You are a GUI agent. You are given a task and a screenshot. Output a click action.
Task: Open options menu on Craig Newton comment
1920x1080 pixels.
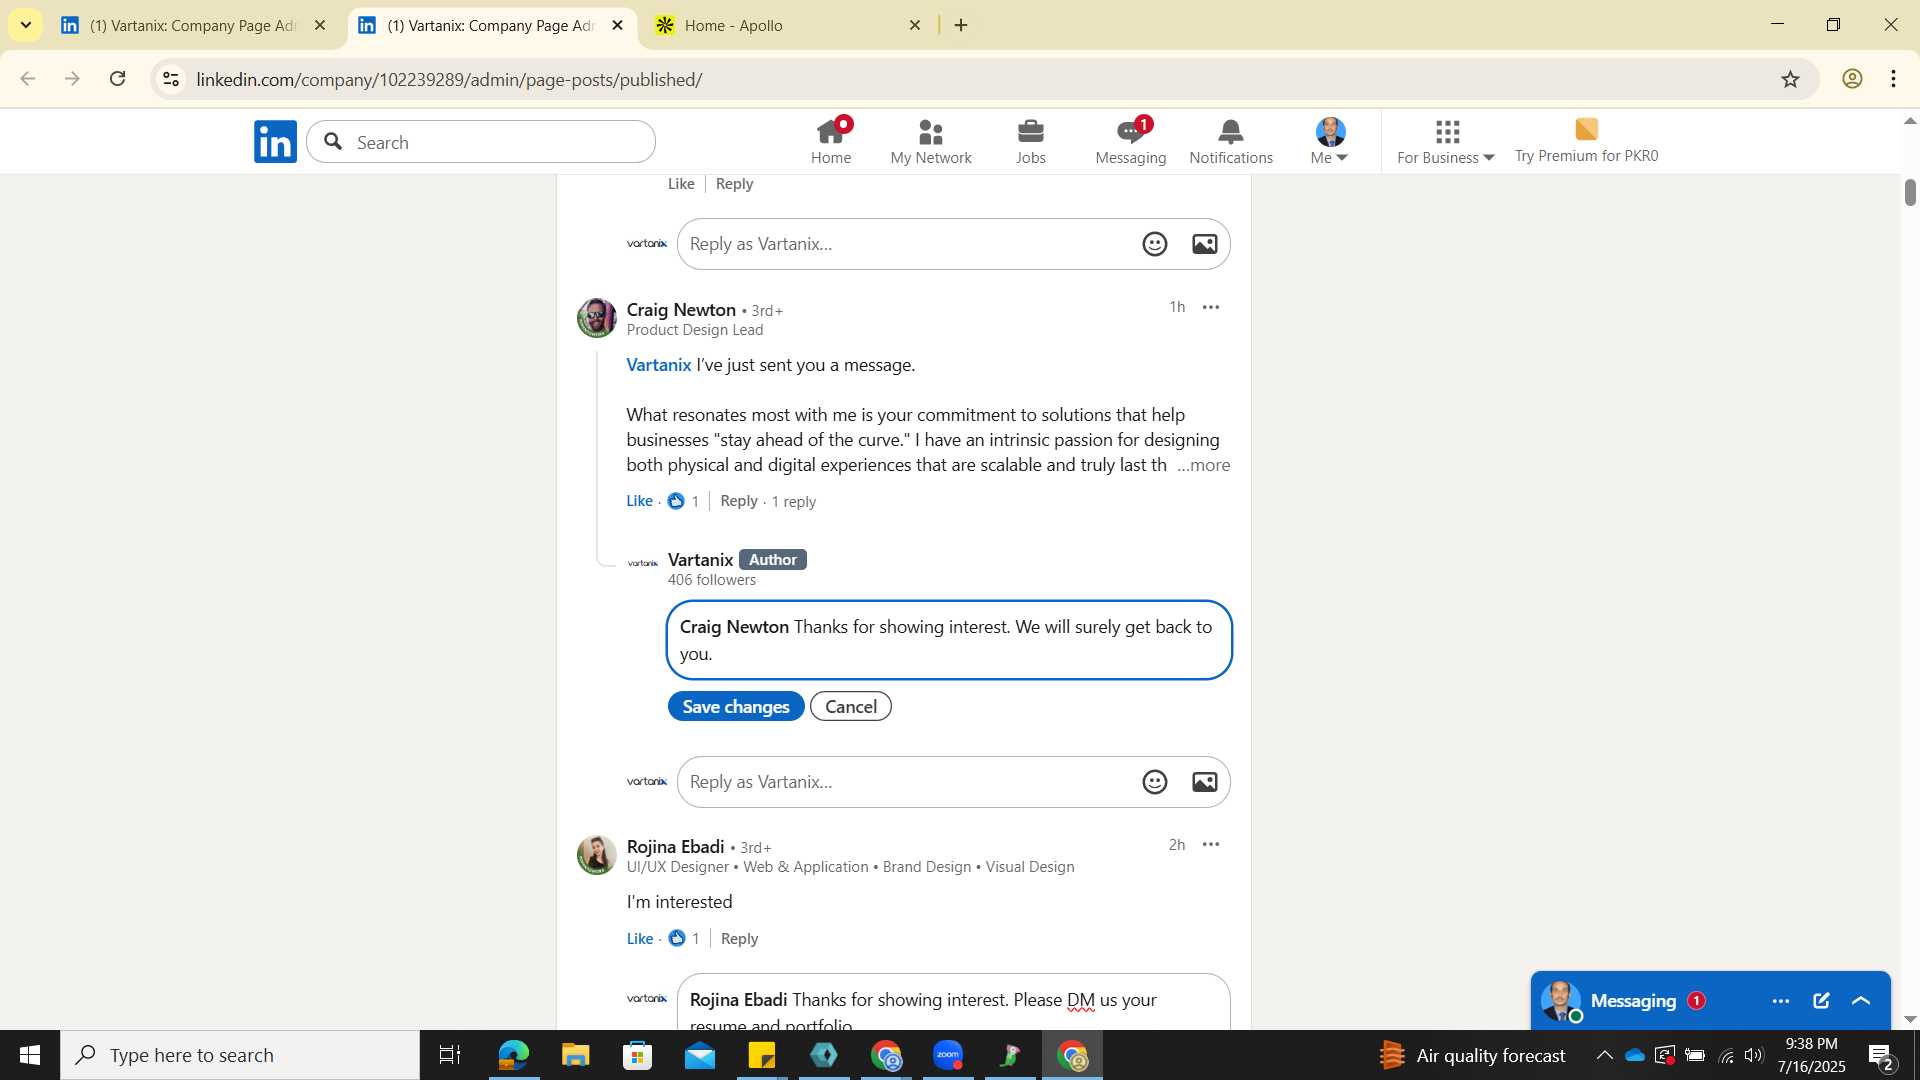1211,307
